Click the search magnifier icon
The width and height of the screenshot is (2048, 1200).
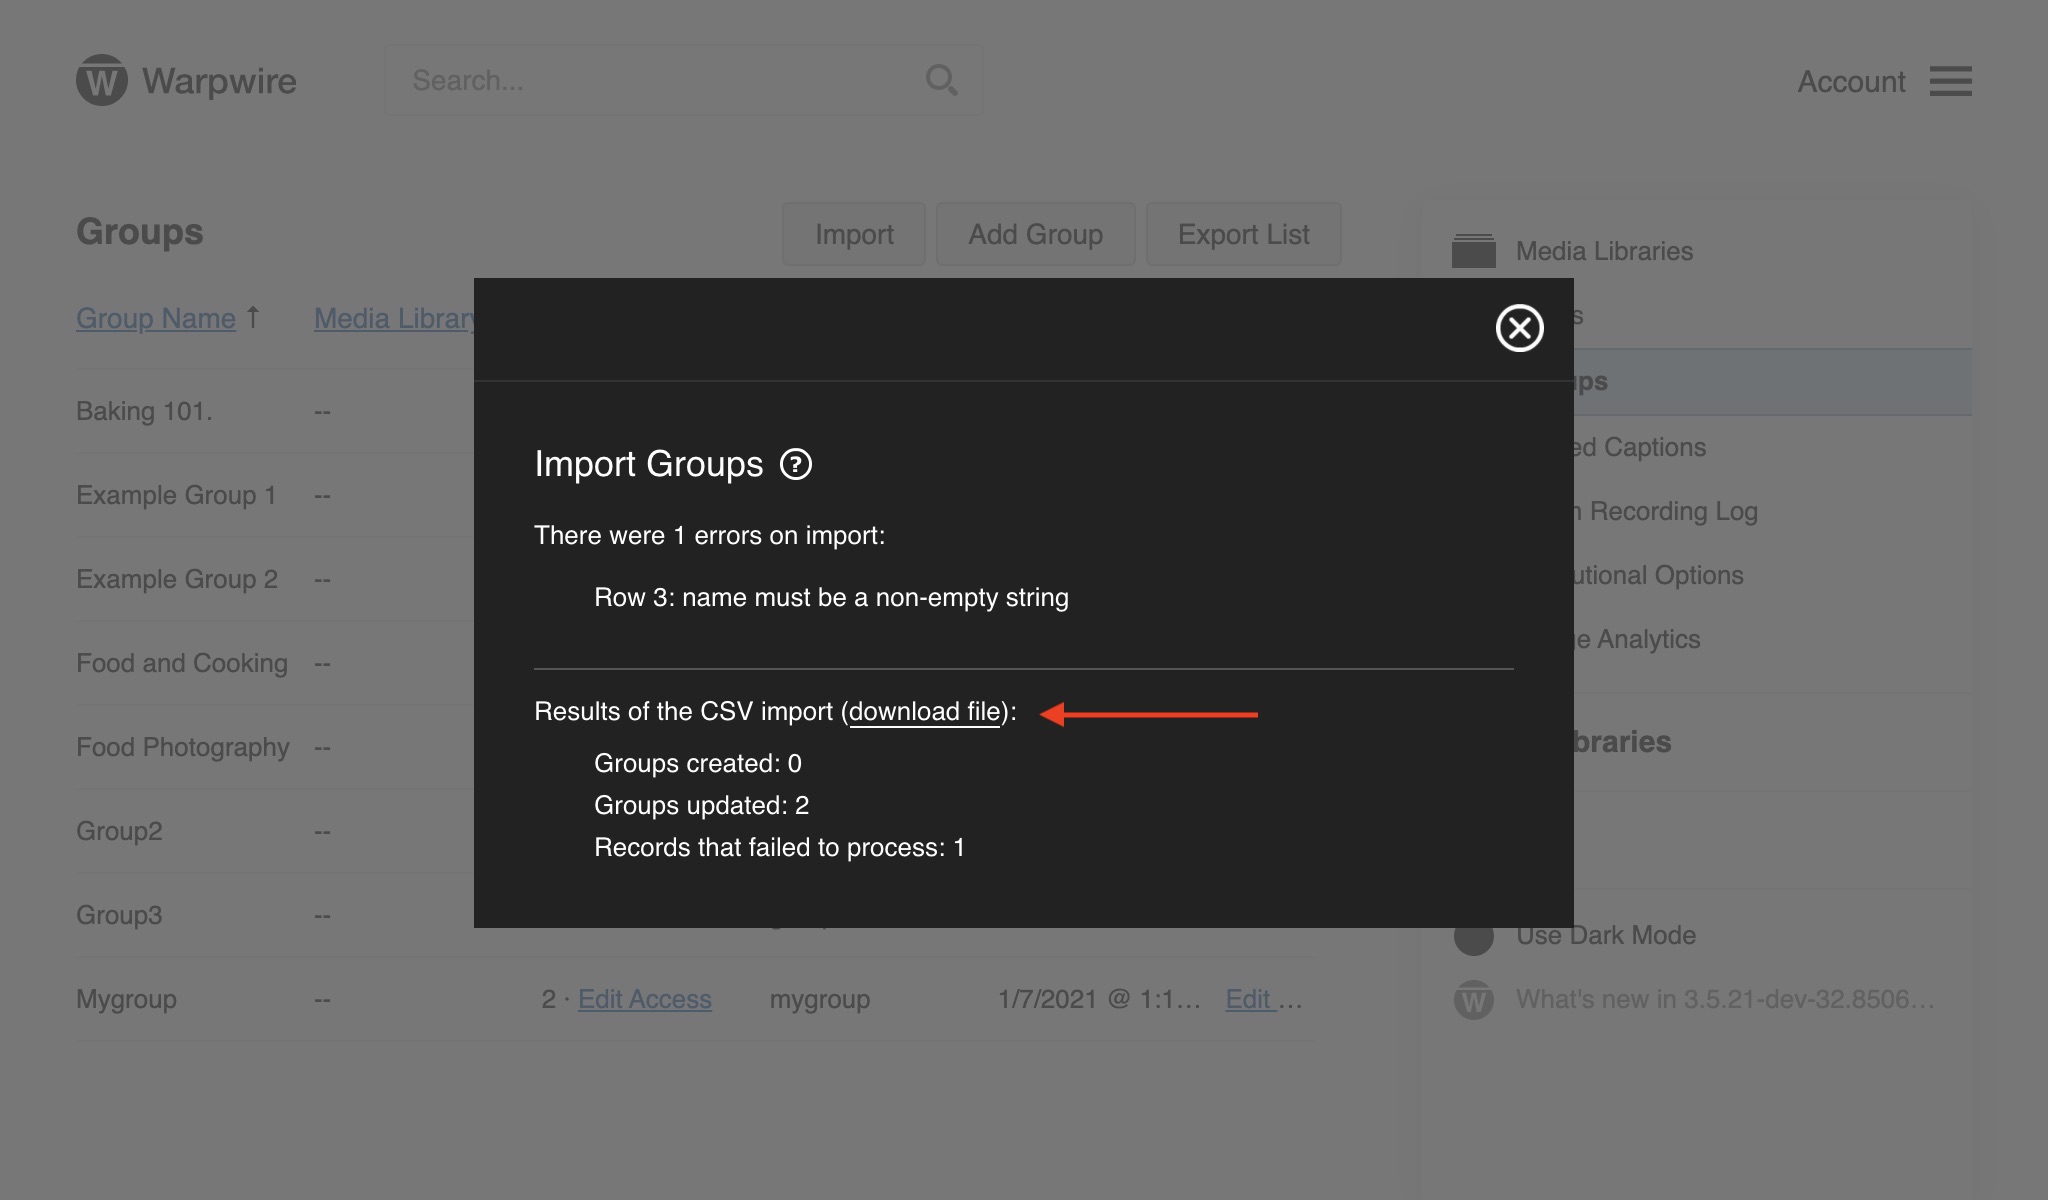coord(941,80)
